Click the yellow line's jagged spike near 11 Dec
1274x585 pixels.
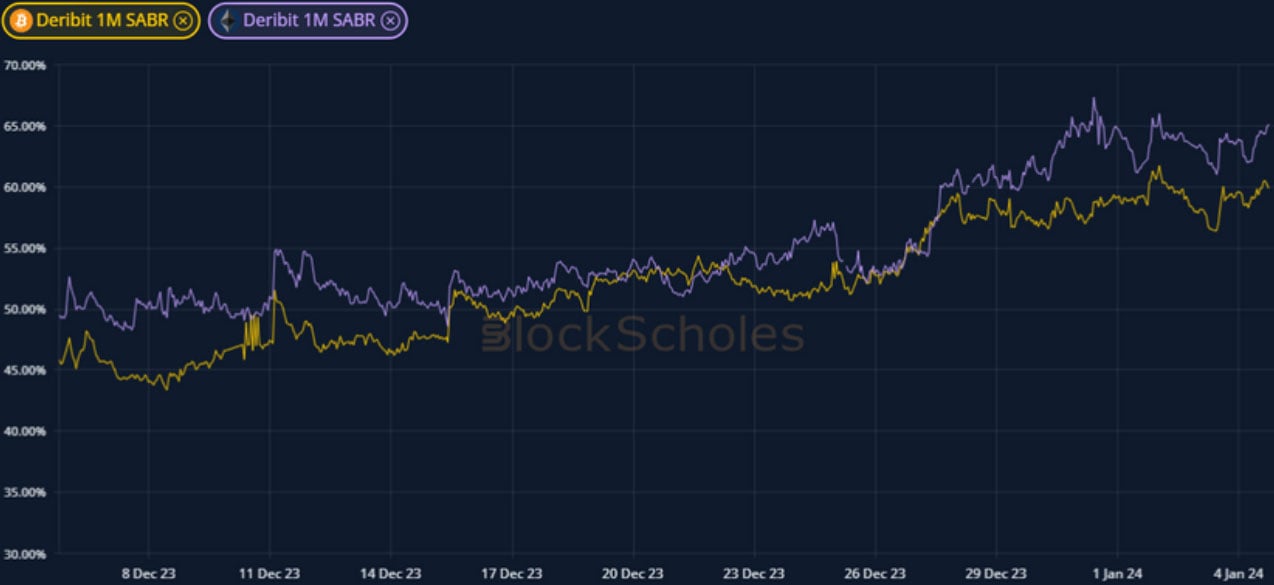click(x=252, y=330)
